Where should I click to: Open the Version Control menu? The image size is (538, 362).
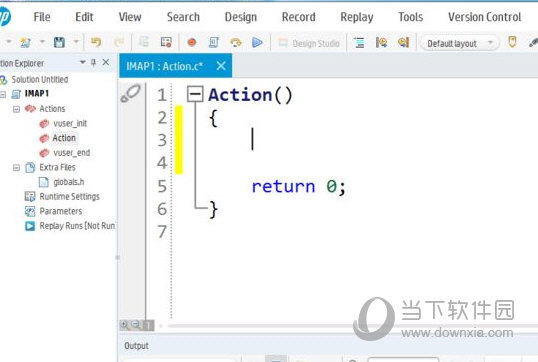point(484,17)
